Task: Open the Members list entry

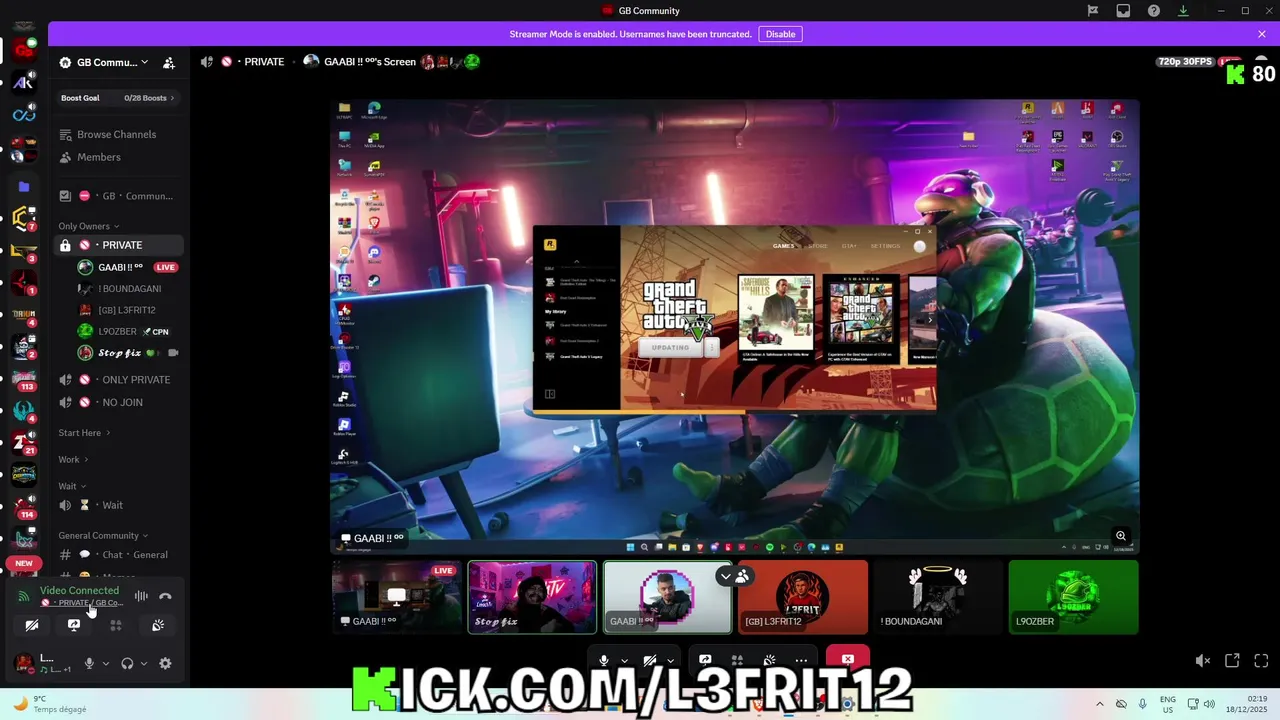Action: (119, 157)
